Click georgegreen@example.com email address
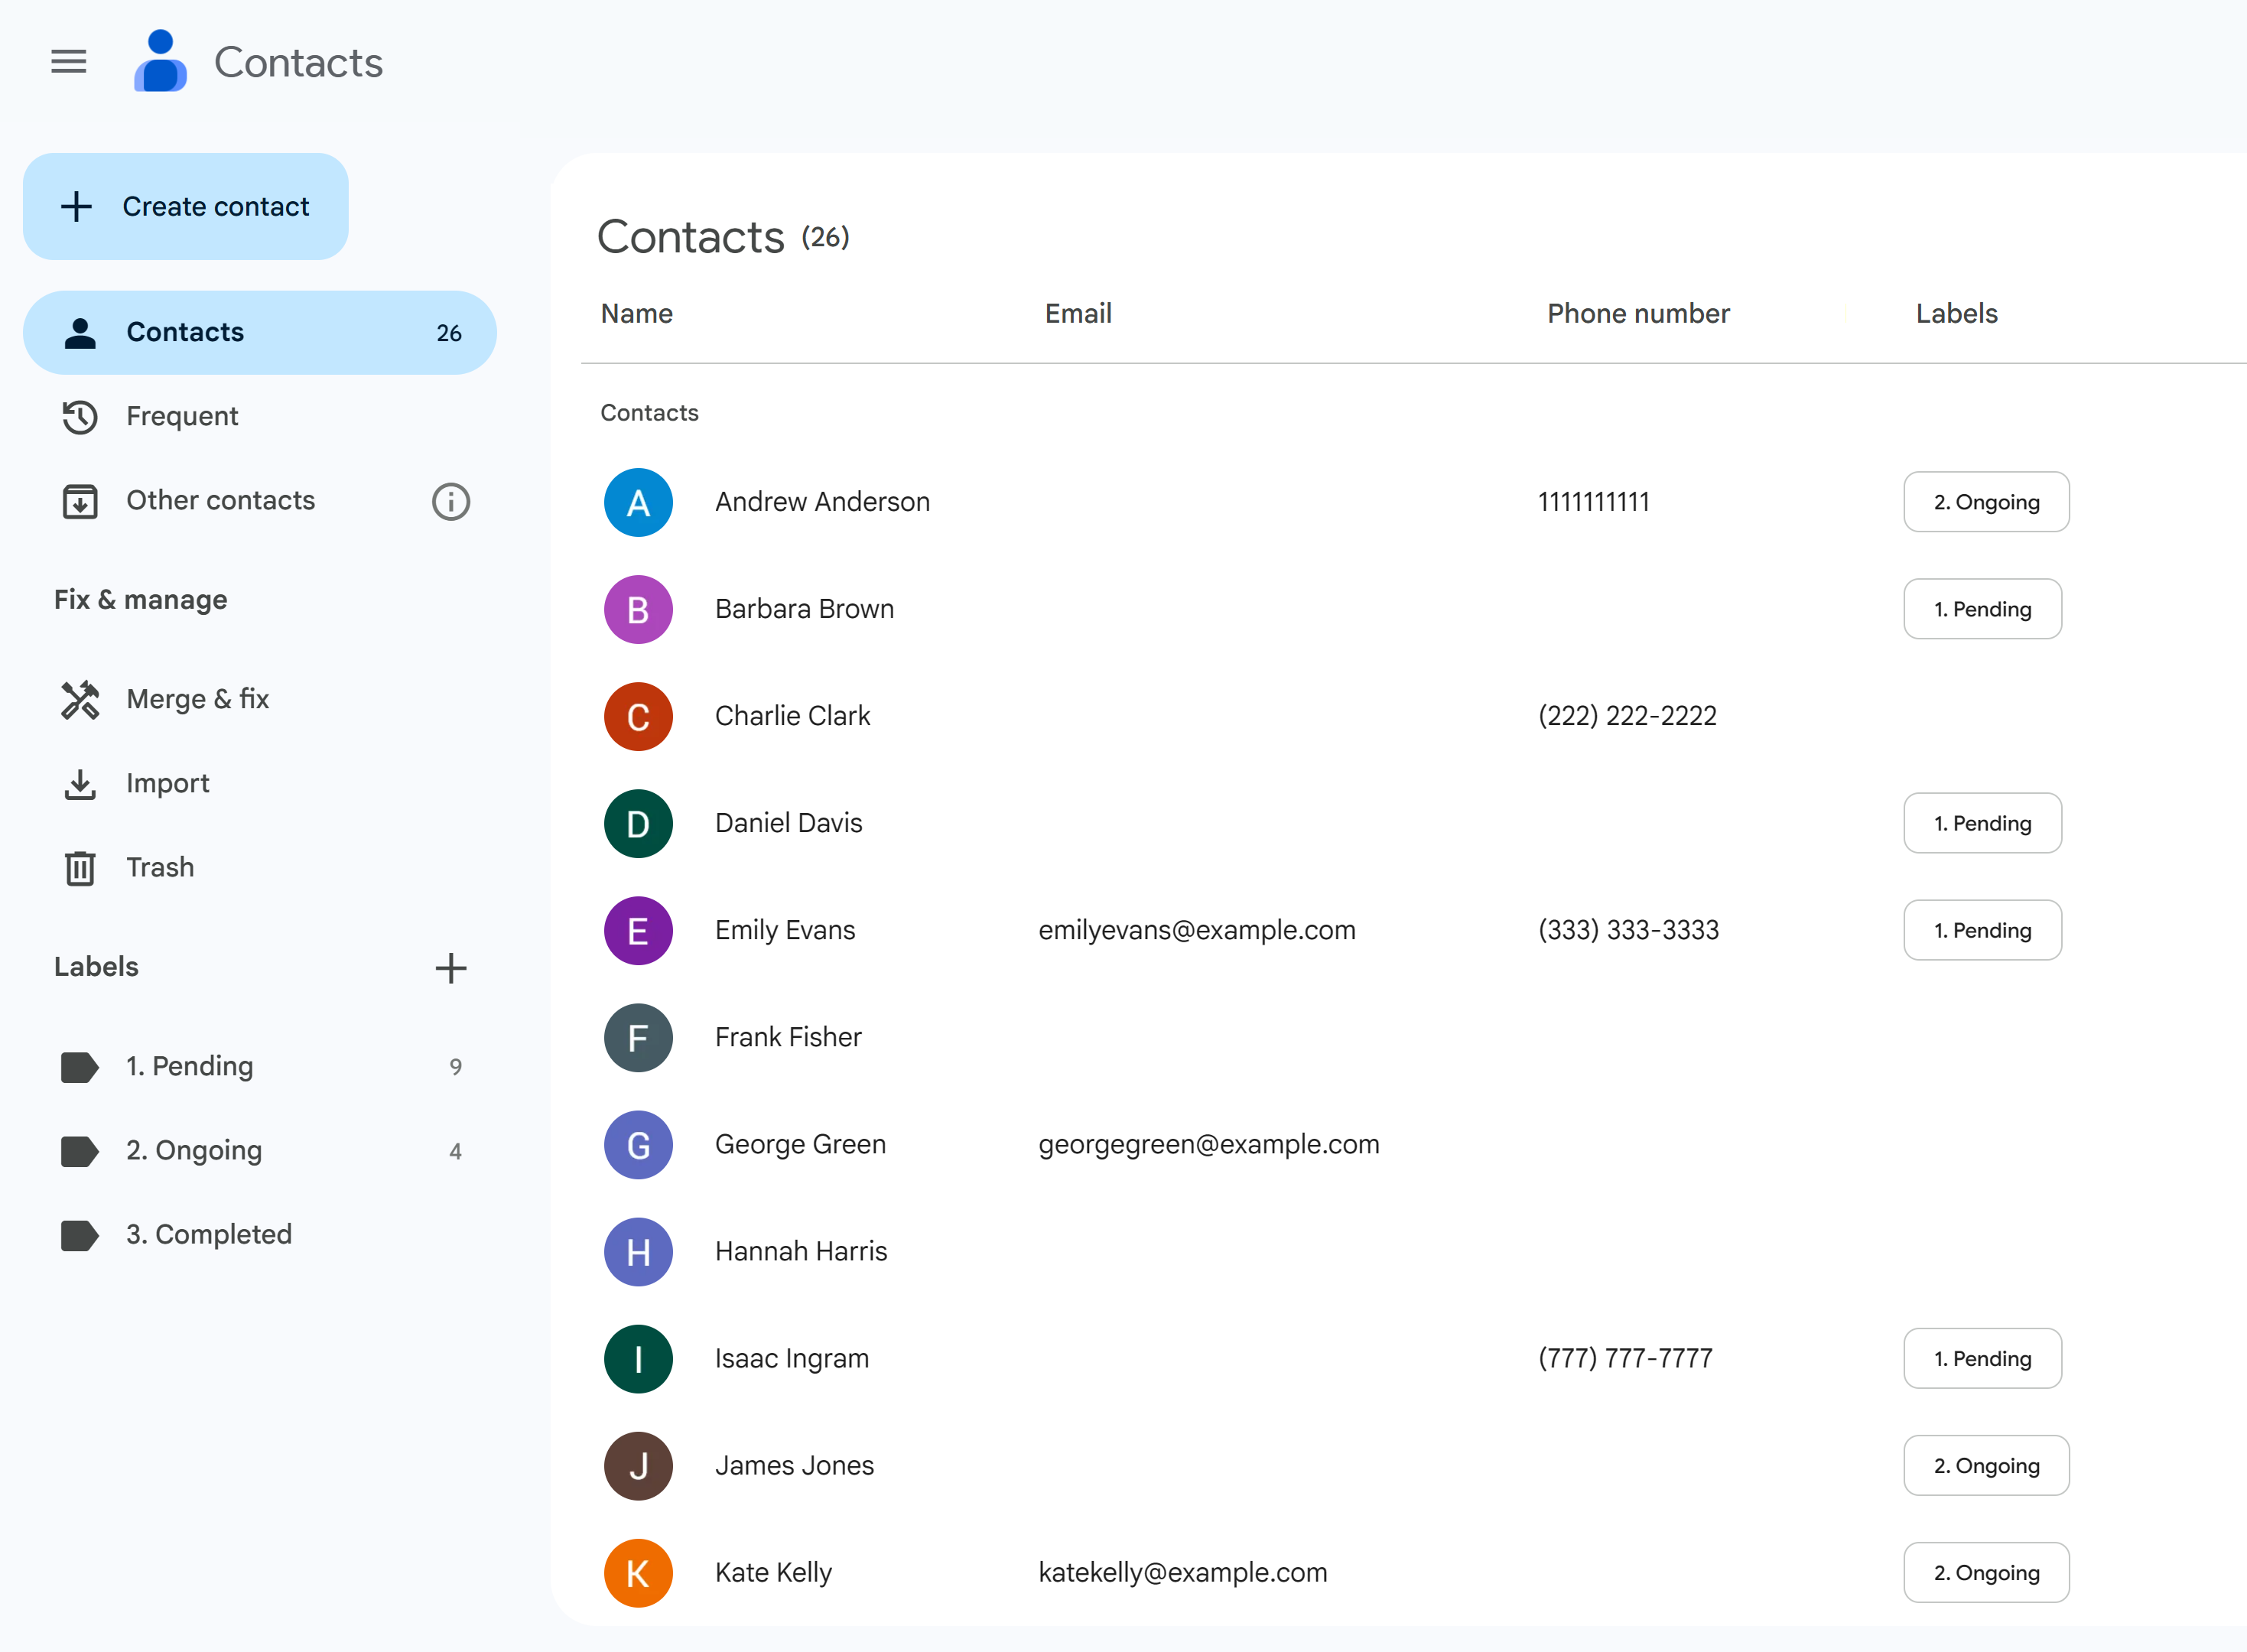 [1208, 1144]
